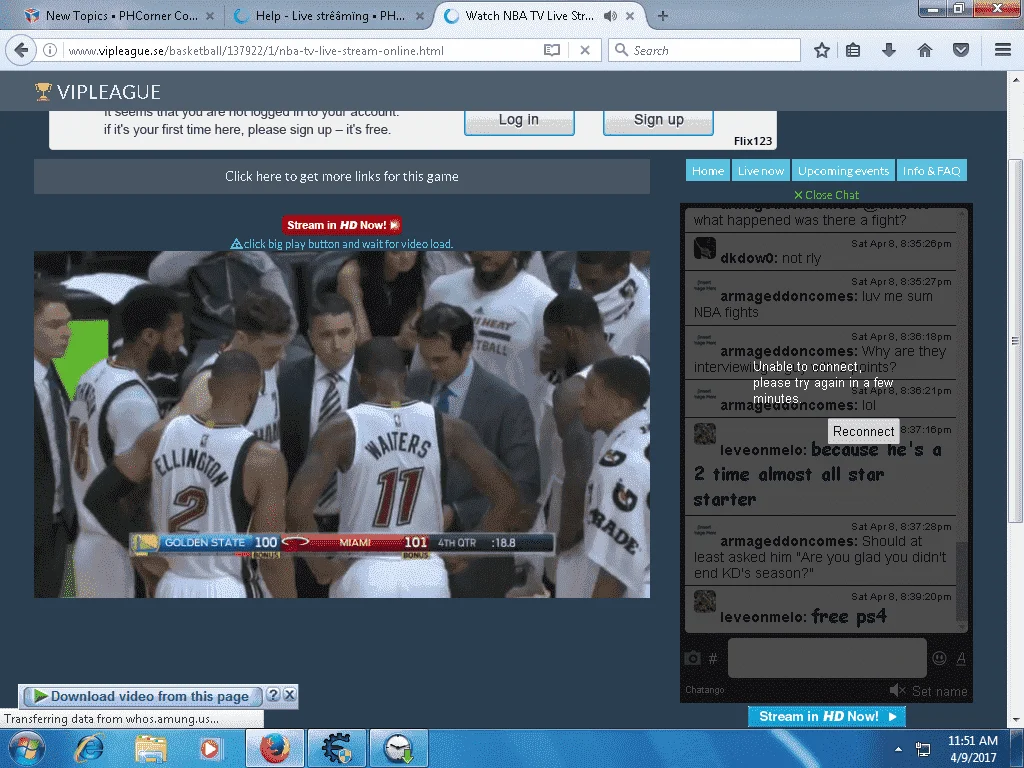Click Set name in the chat
The image size is (1024, 768).
(939, 691)
